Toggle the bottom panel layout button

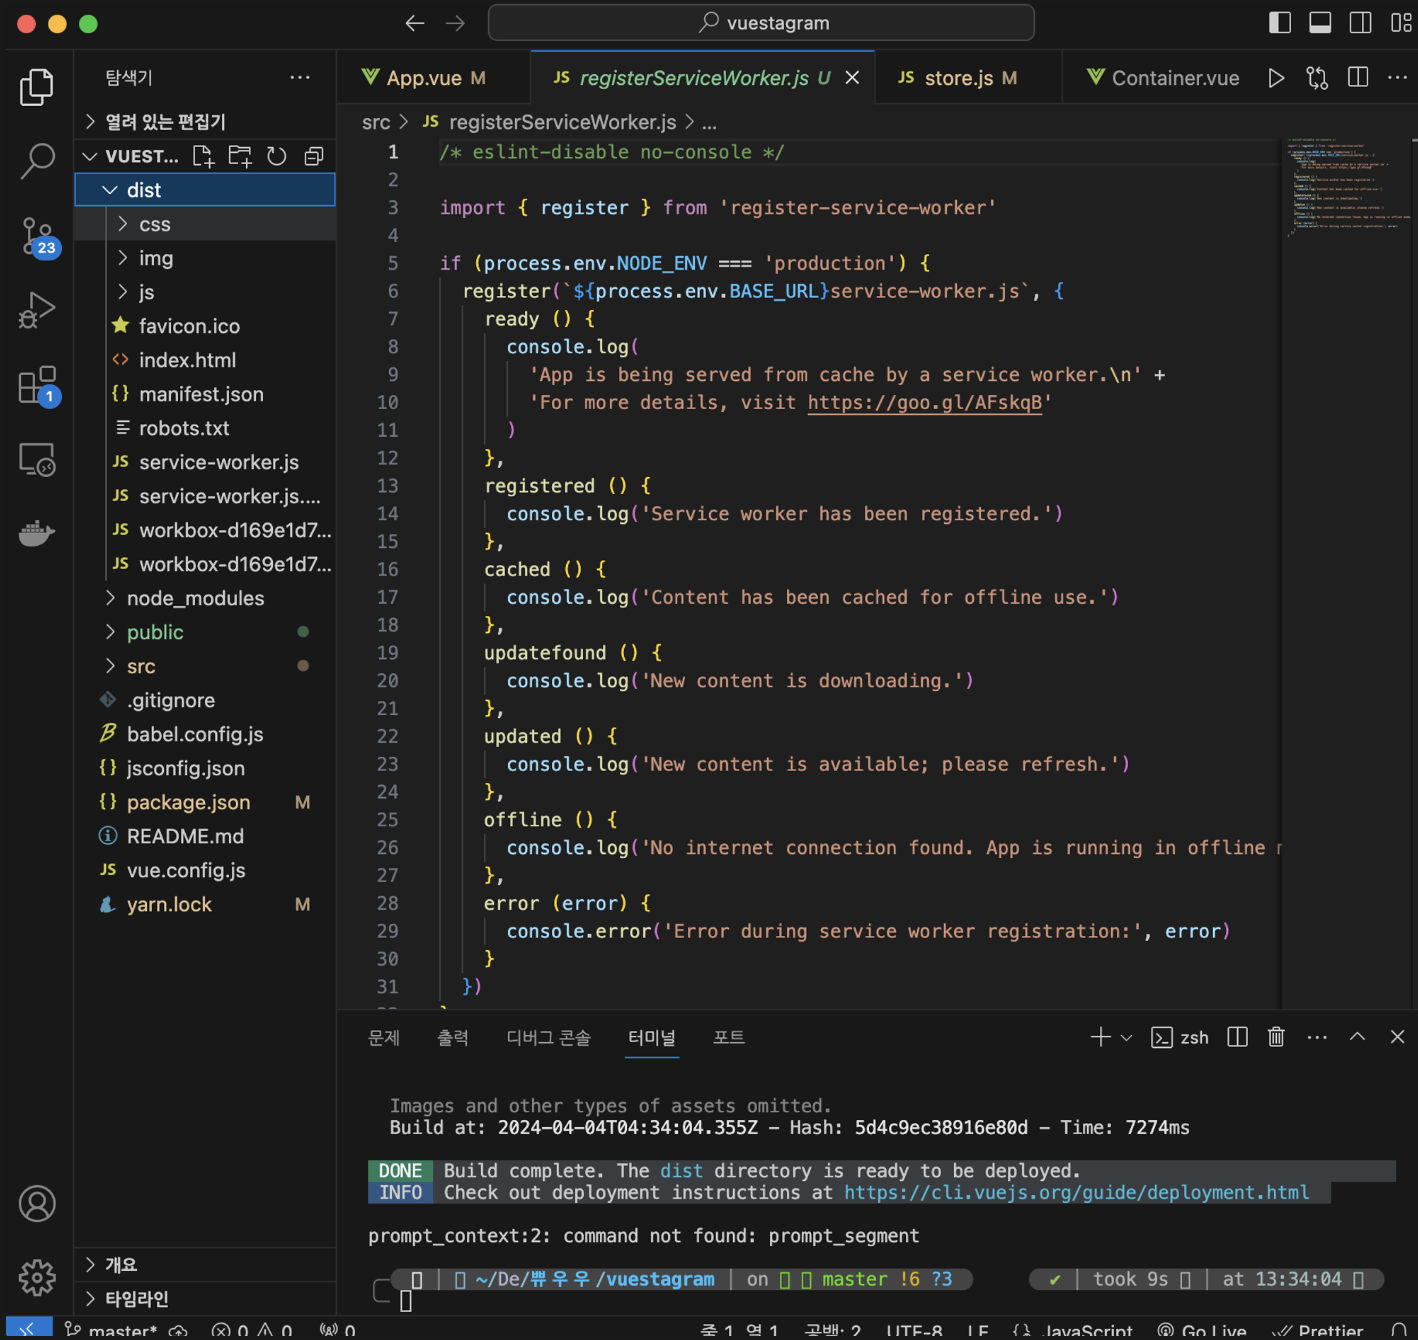[x=1320, y=23]
